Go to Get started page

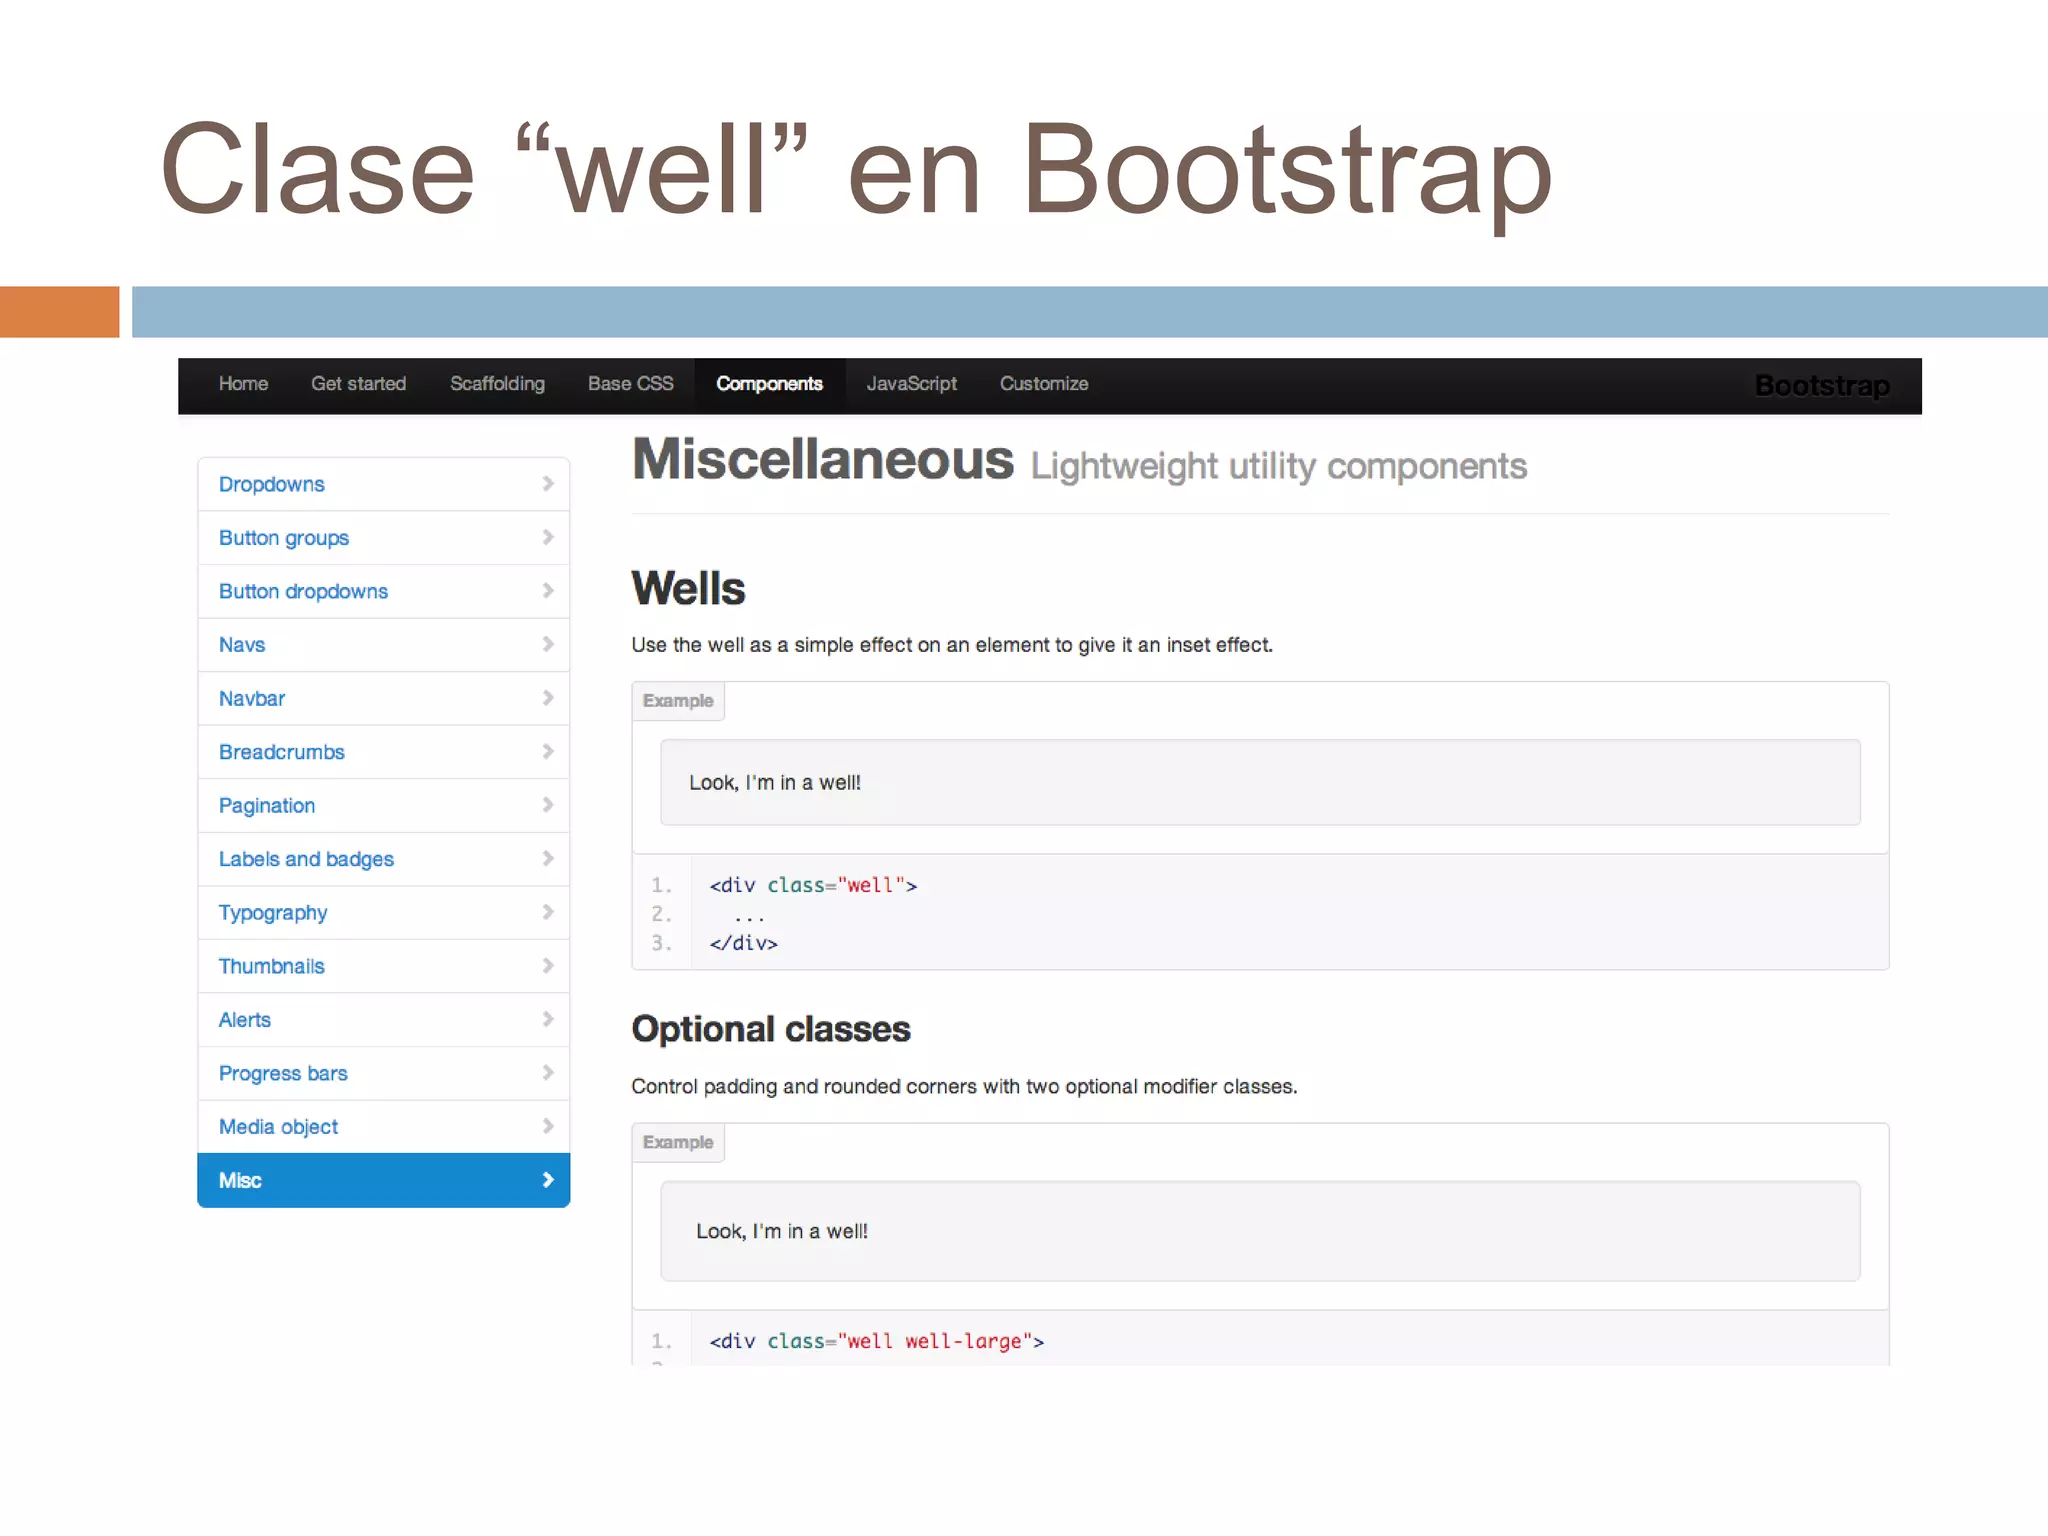coord(358,384)
